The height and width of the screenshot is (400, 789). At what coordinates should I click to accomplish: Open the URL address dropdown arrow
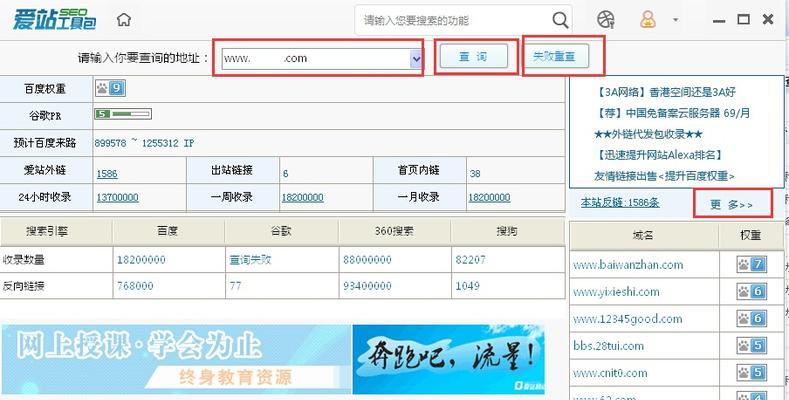click(x=416, y=59)
